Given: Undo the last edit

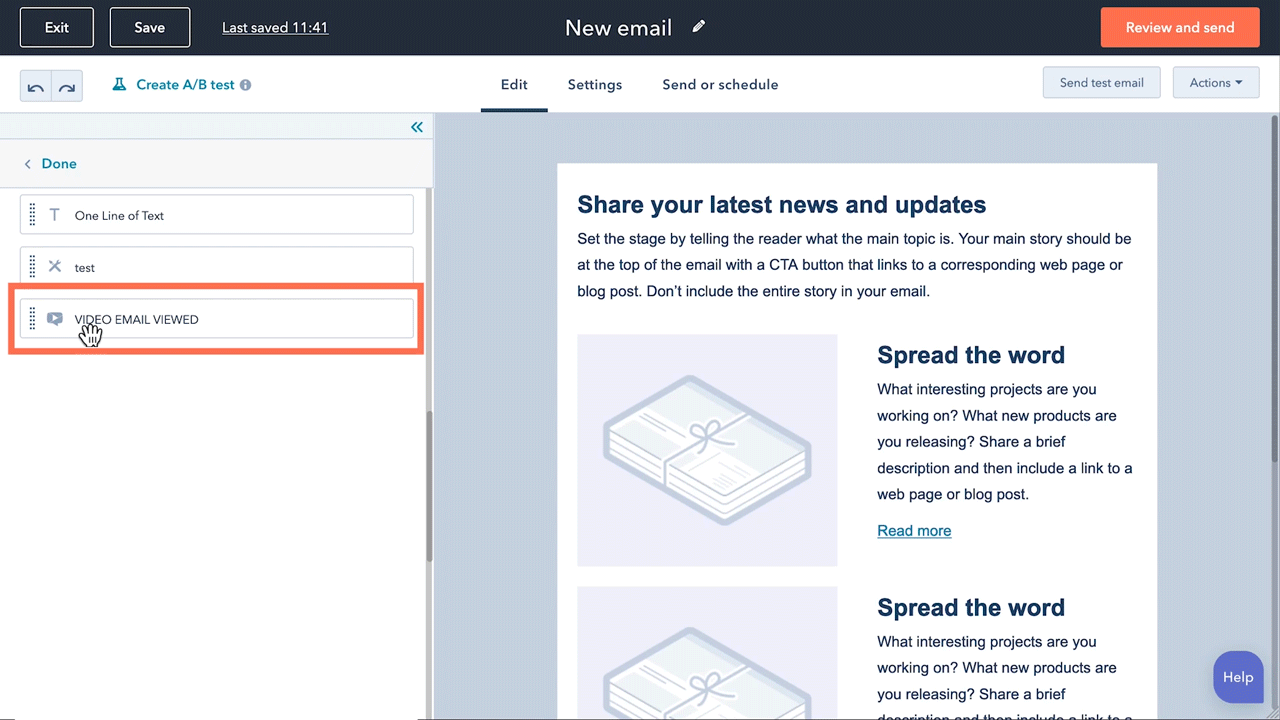Looking at the screenshot, I should pos(36,87).
